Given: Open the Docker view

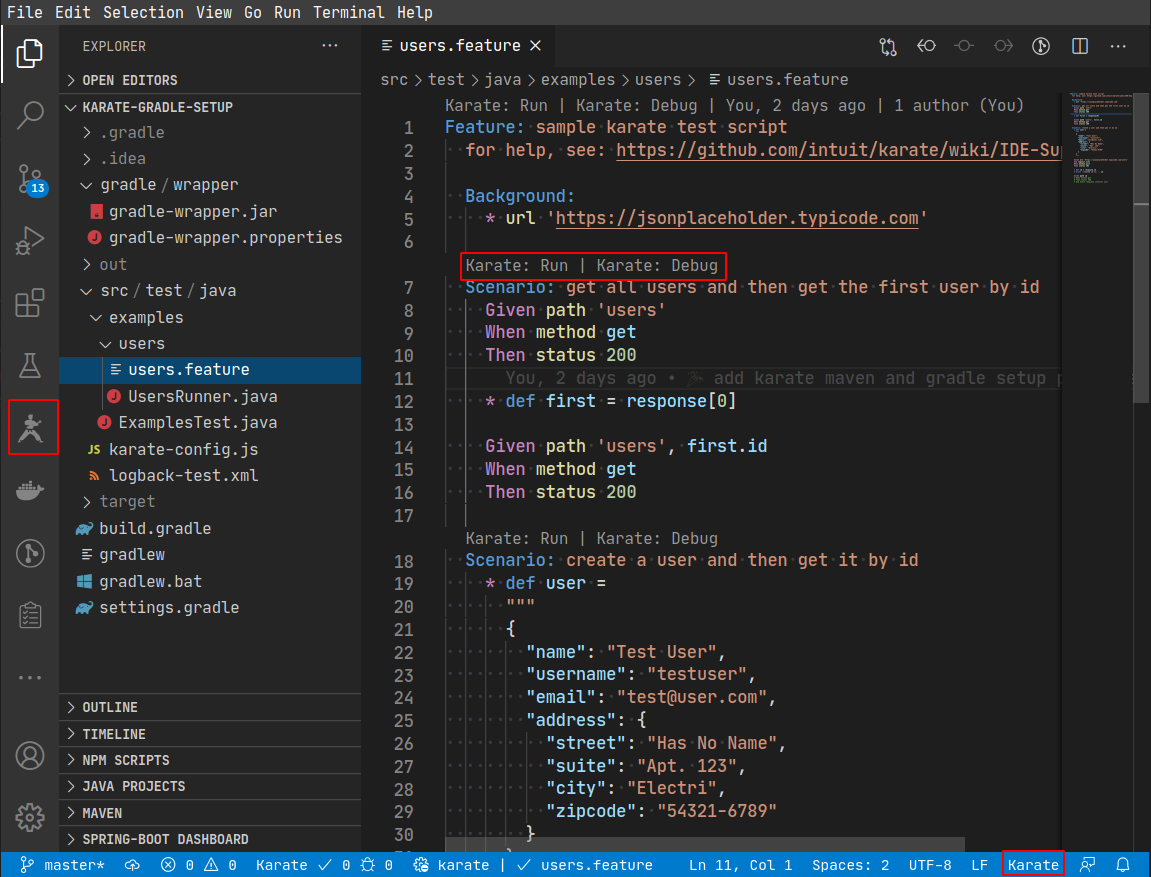Looking at the screenshot, I should (x=30, y=490).
